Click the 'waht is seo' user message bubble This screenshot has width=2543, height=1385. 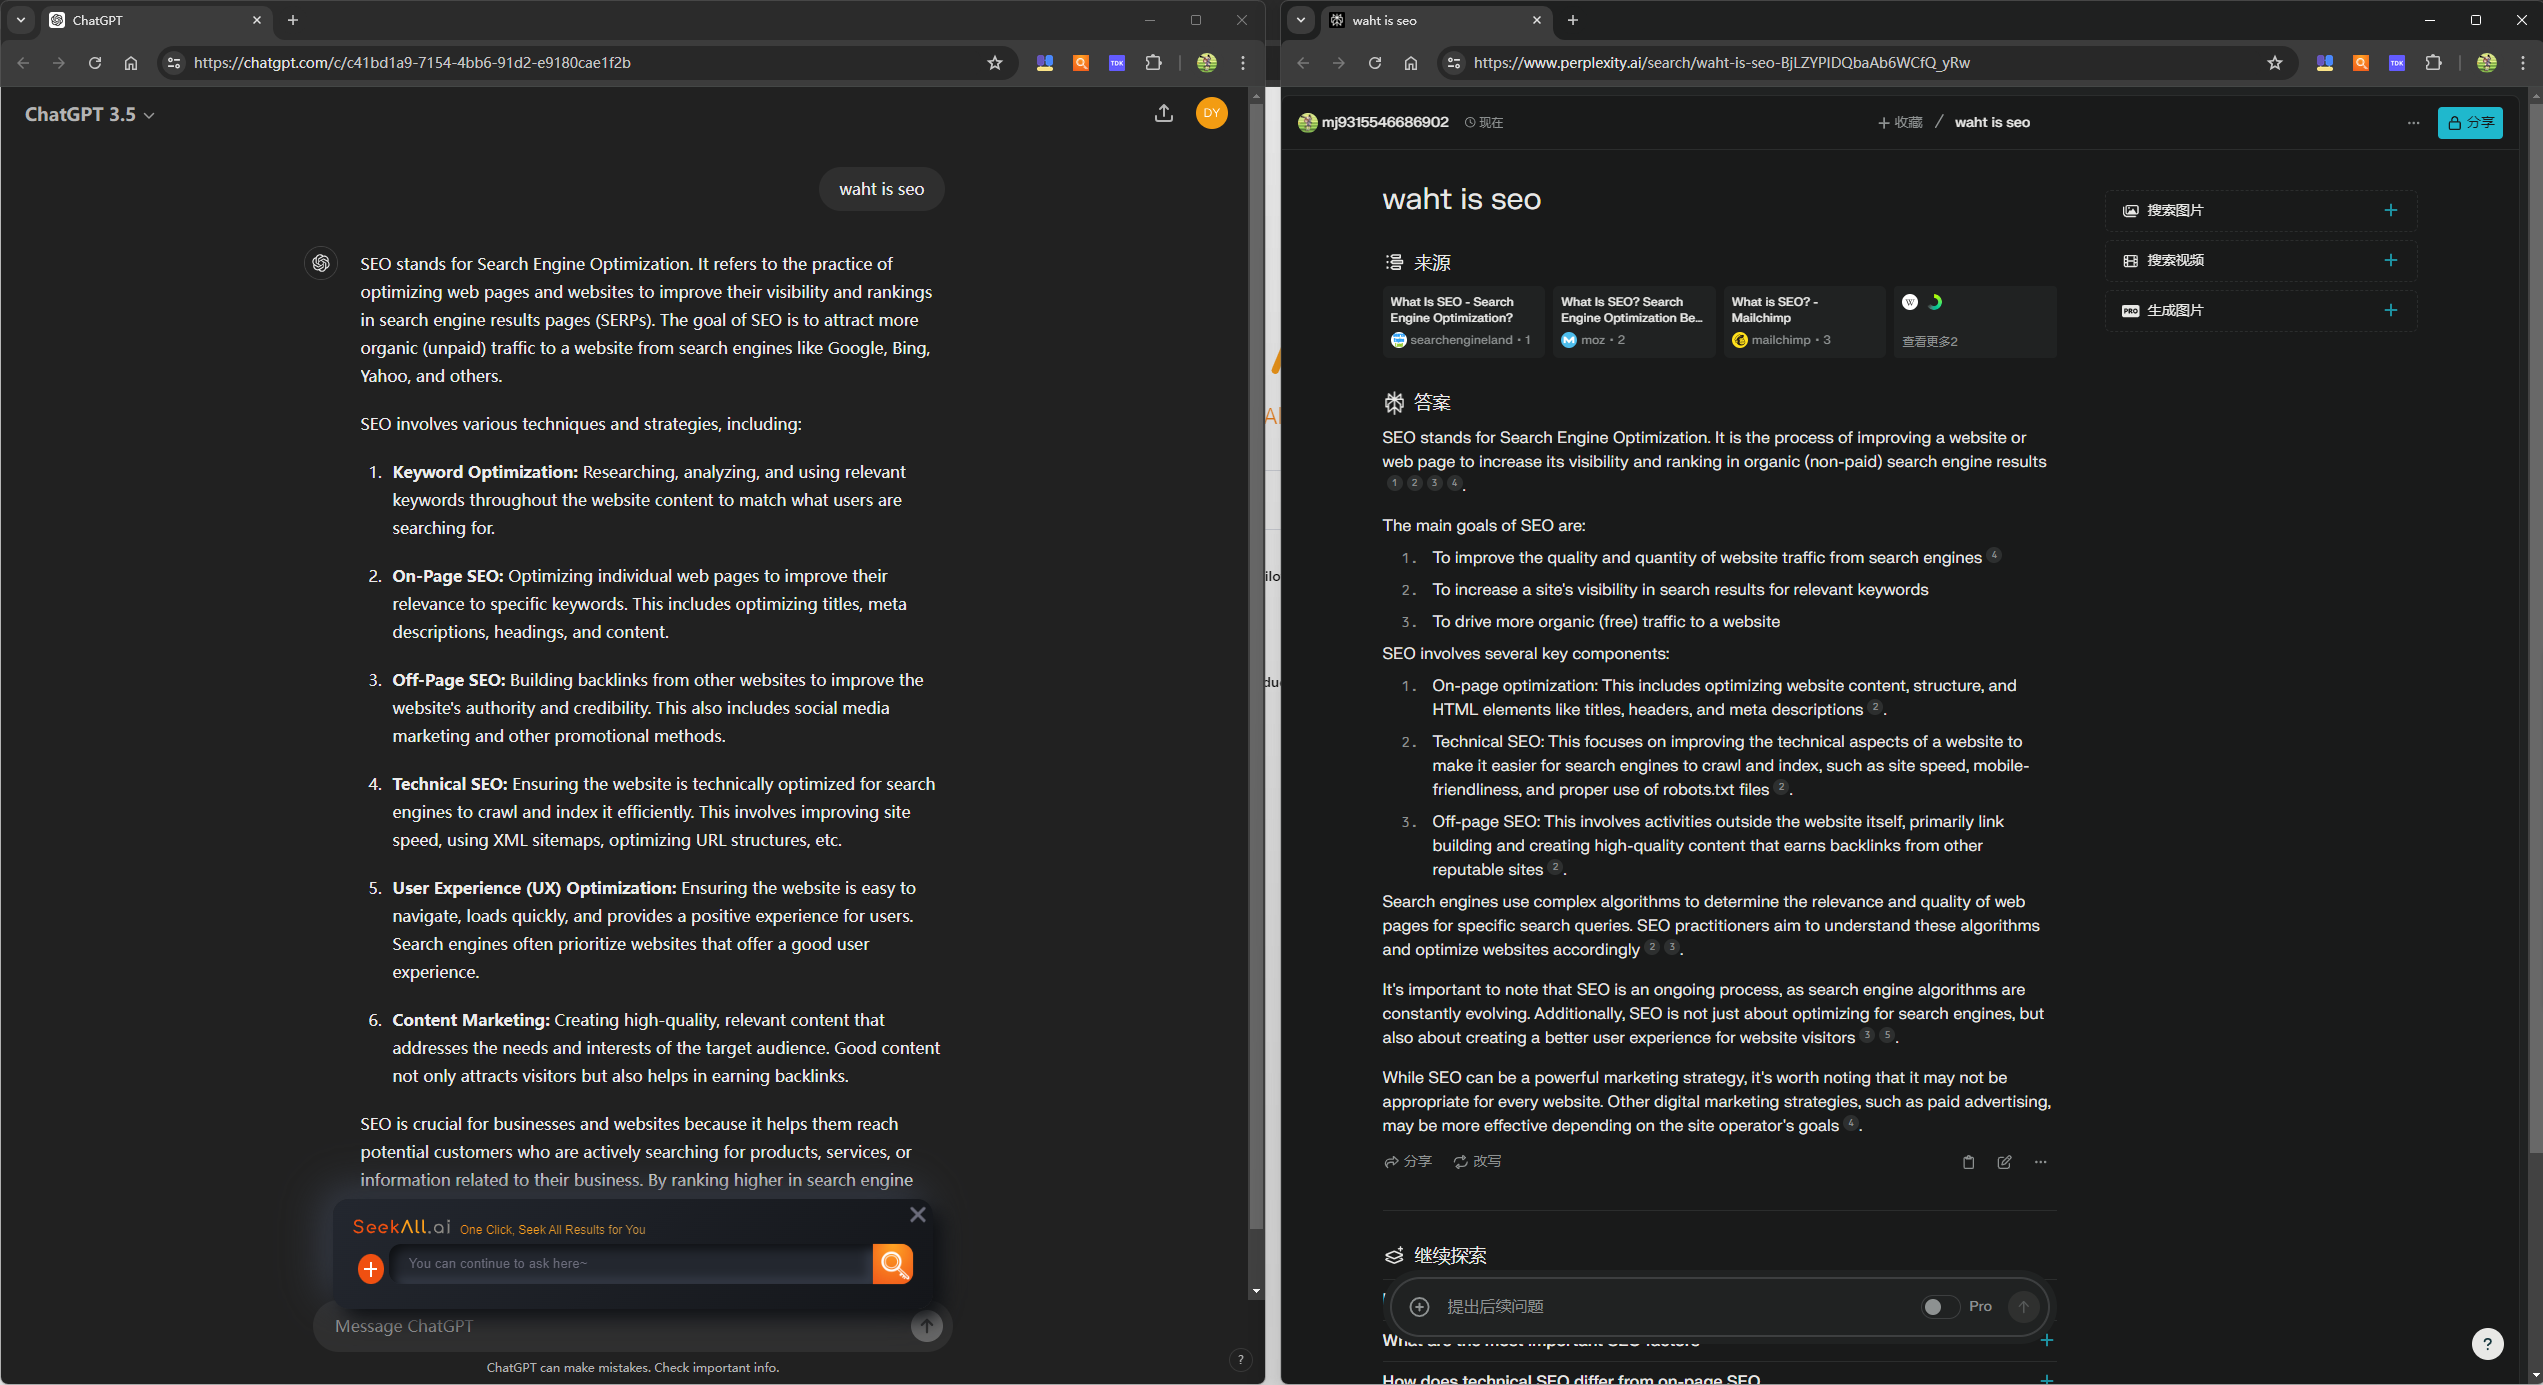pyautogui.click(x=881, y=189)
